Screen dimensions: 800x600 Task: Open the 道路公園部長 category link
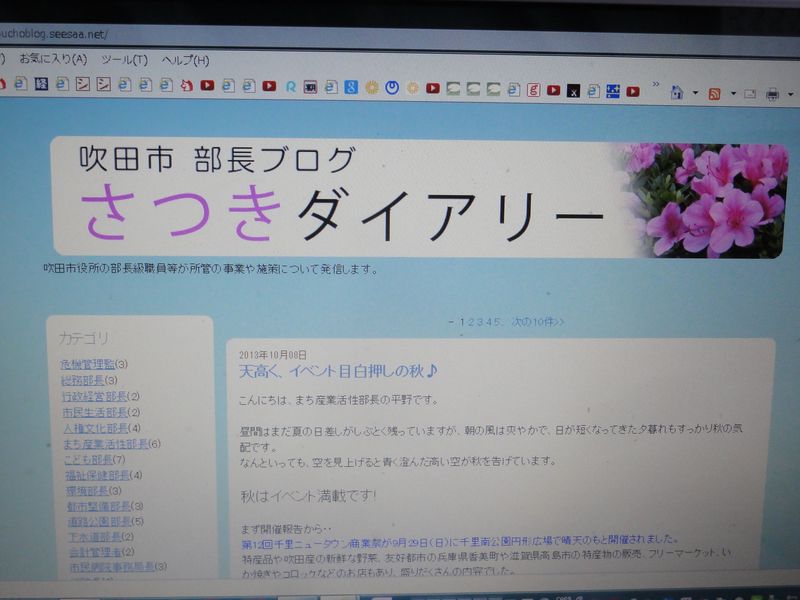pyautogui.click(x=100, y=521)
